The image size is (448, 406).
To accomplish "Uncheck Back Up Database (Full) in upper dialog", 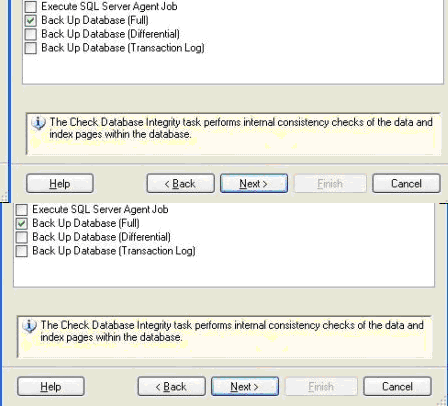I will tap(31, 21).
